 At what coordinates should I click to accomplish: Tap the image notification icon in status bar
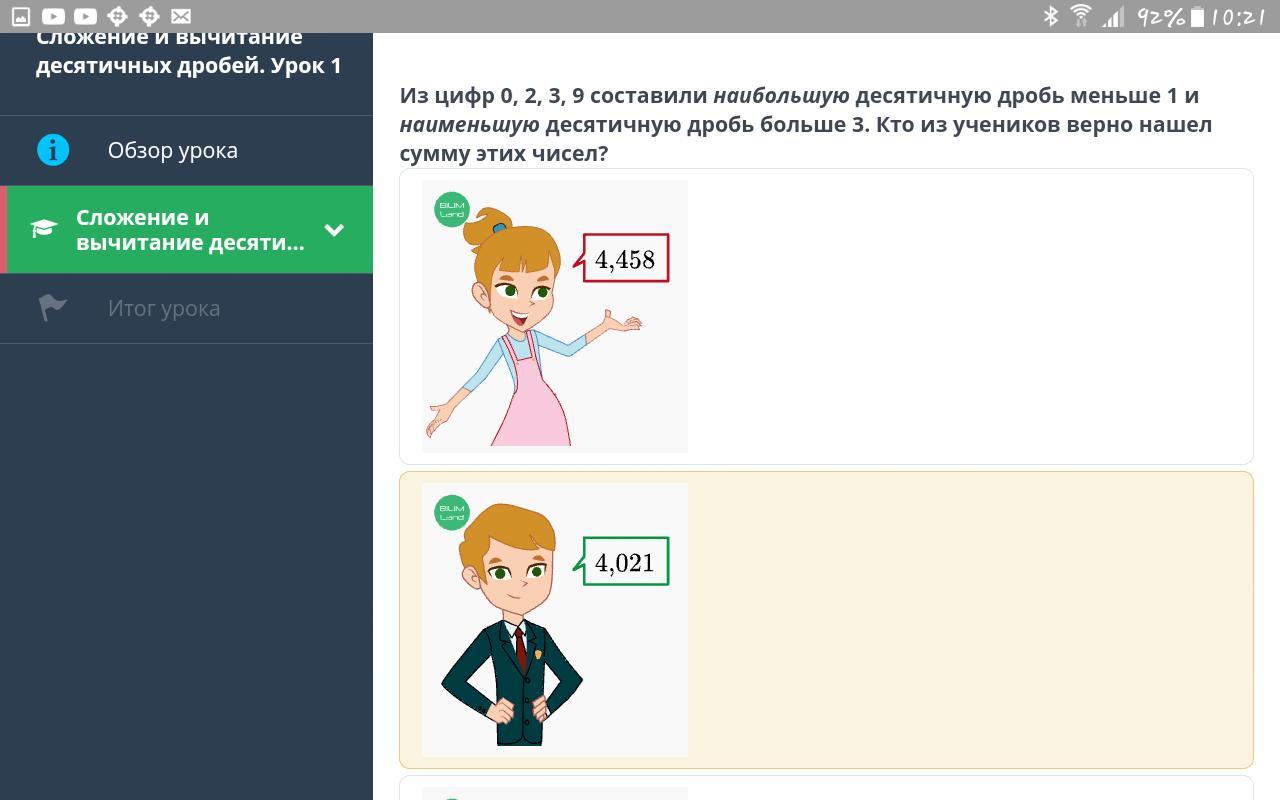(21, 16)
